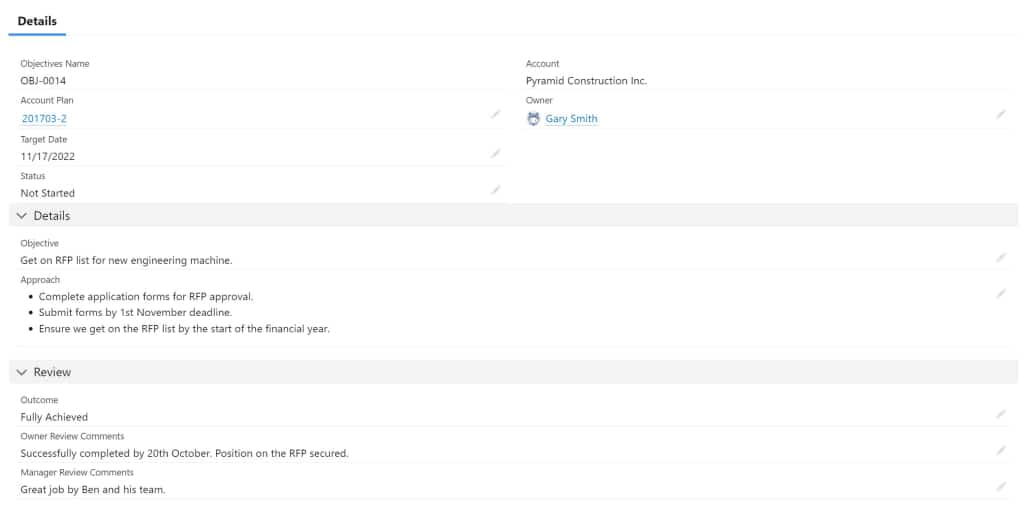Edit the Approach field pencil icon

click(x=1000, y=294)
